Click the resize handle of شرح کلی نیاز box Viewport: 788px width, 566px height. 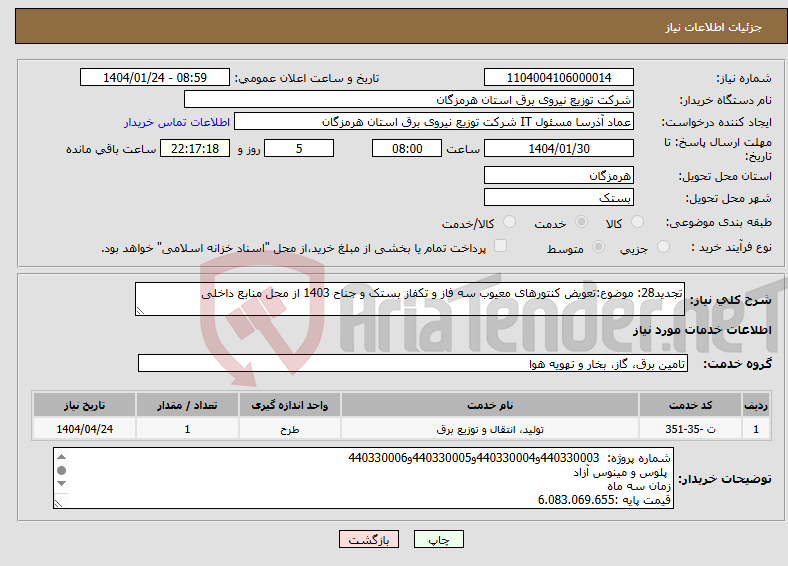pos(140,311)
